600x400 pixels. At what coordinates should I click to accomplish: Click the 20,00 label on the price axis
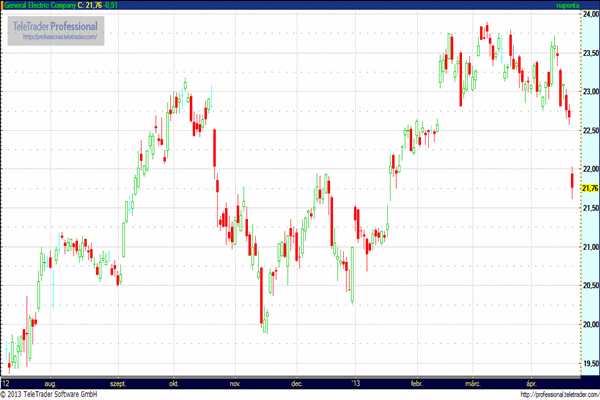pos(589,324)
